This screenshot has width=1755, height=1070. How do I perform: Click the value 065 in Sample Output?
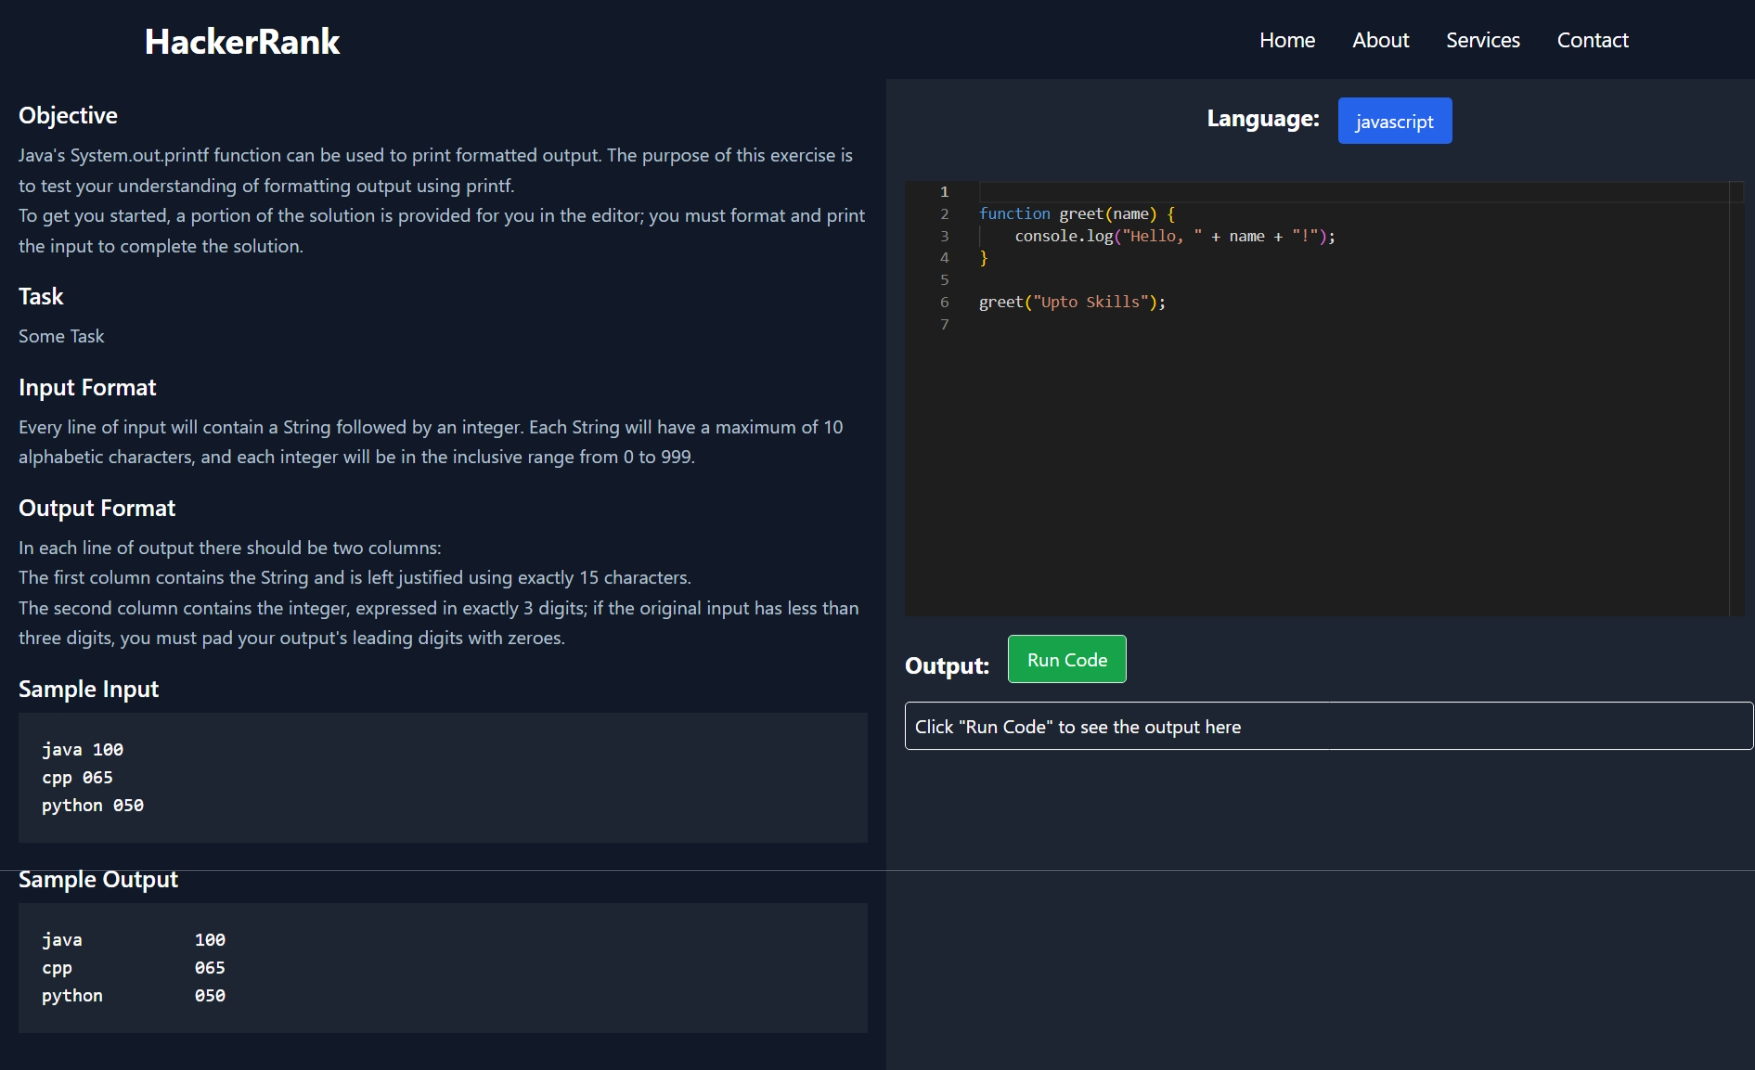pyautogui.click(x=210, y=968)
